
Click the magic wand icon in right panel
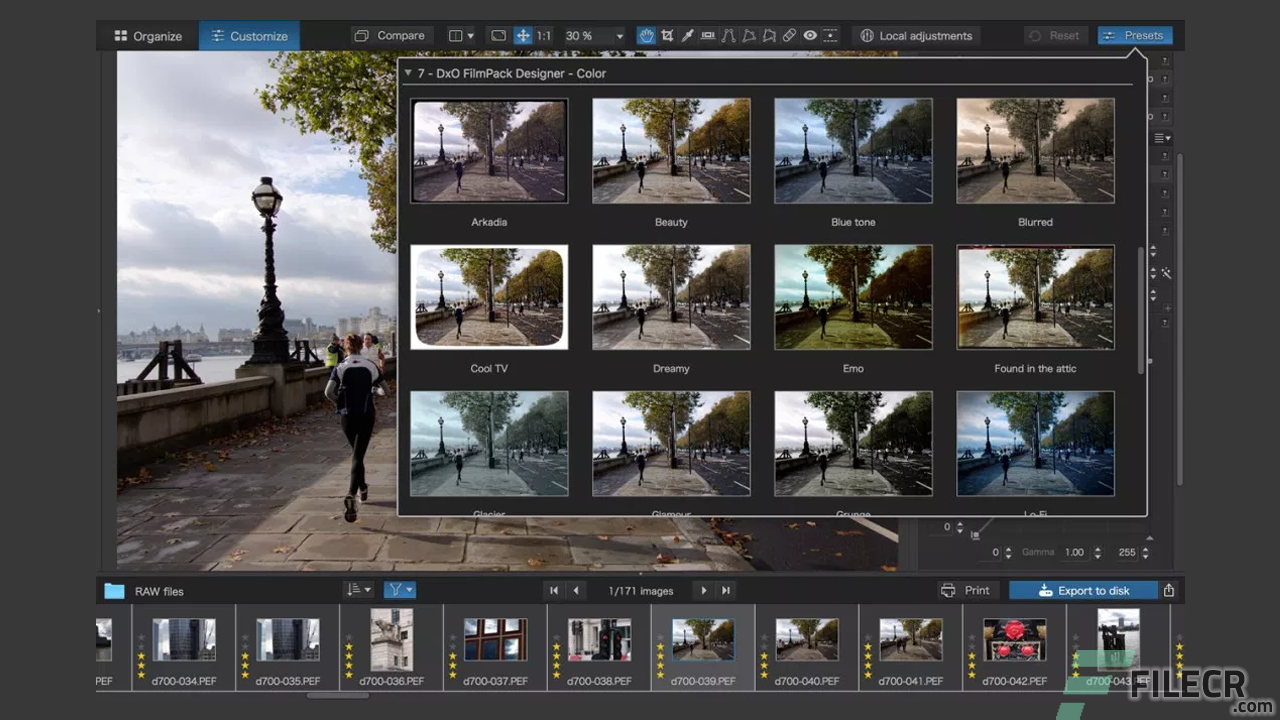1166,273
